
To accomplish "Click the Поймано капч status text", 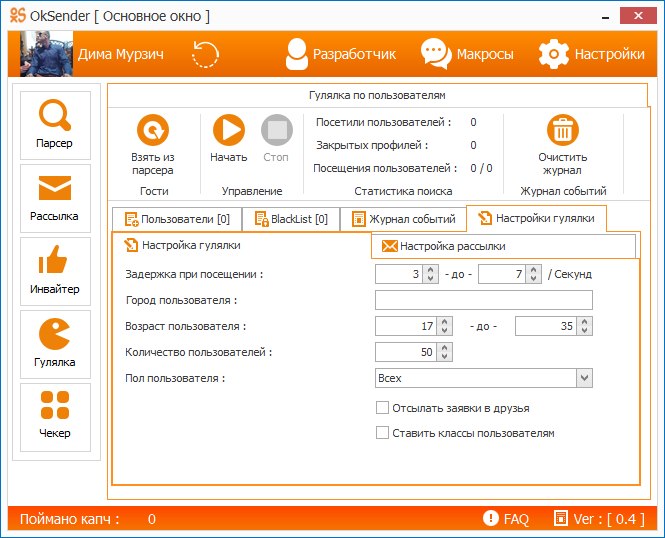I will pyautogui.click(x=70, y=519).
